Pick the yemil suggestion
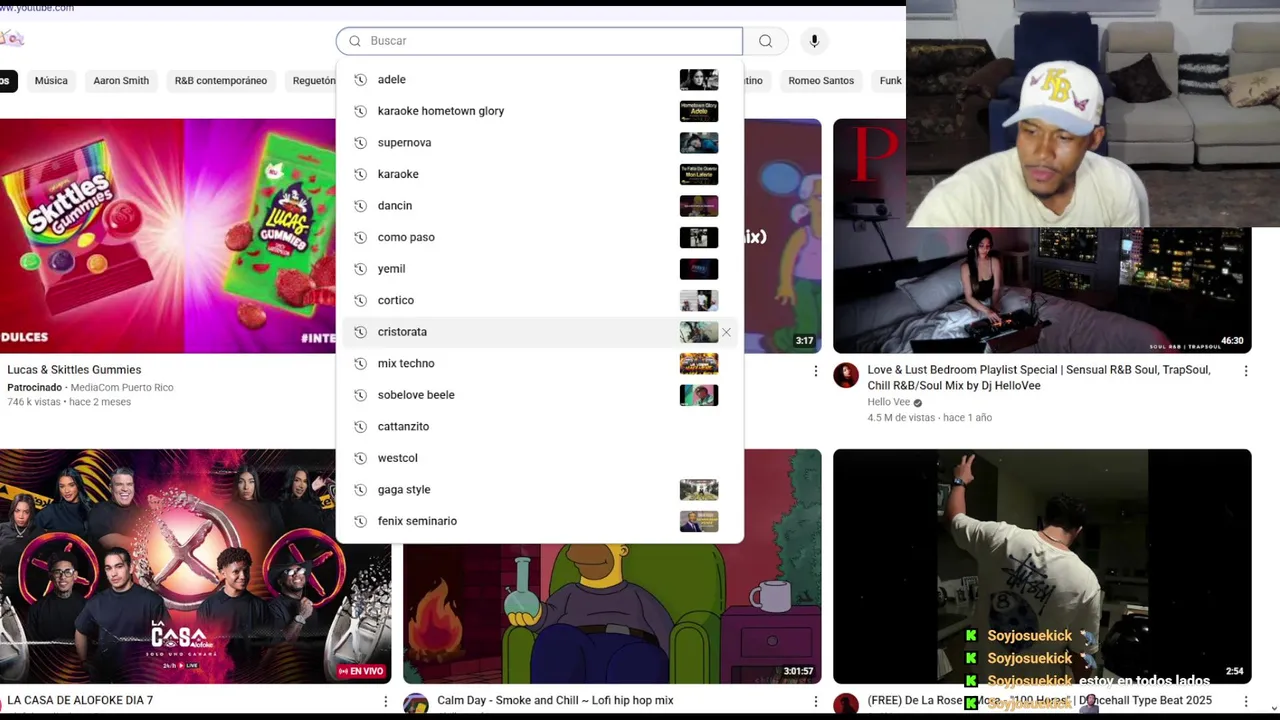 point(539,269)
